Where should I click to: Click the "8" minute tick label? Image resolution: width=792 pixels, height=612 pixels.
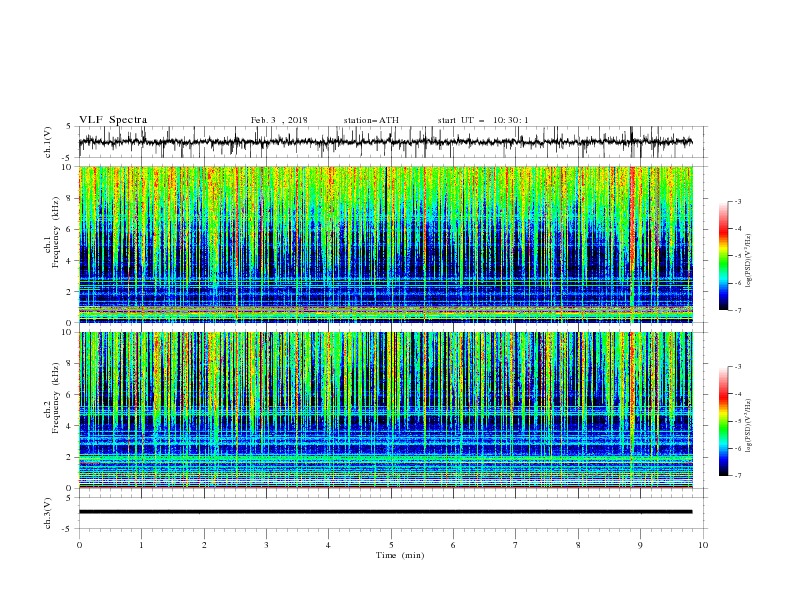pyautogui.click(x=578, y=545)
